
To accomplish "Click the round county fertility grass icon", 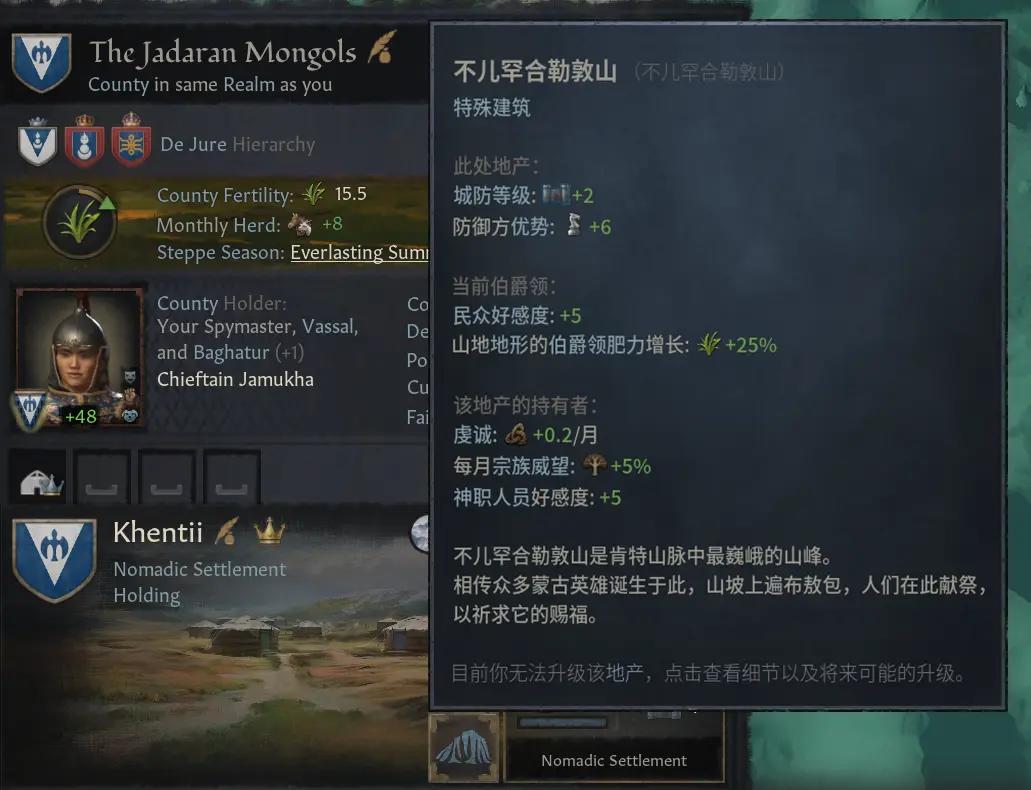I will 80,222.
